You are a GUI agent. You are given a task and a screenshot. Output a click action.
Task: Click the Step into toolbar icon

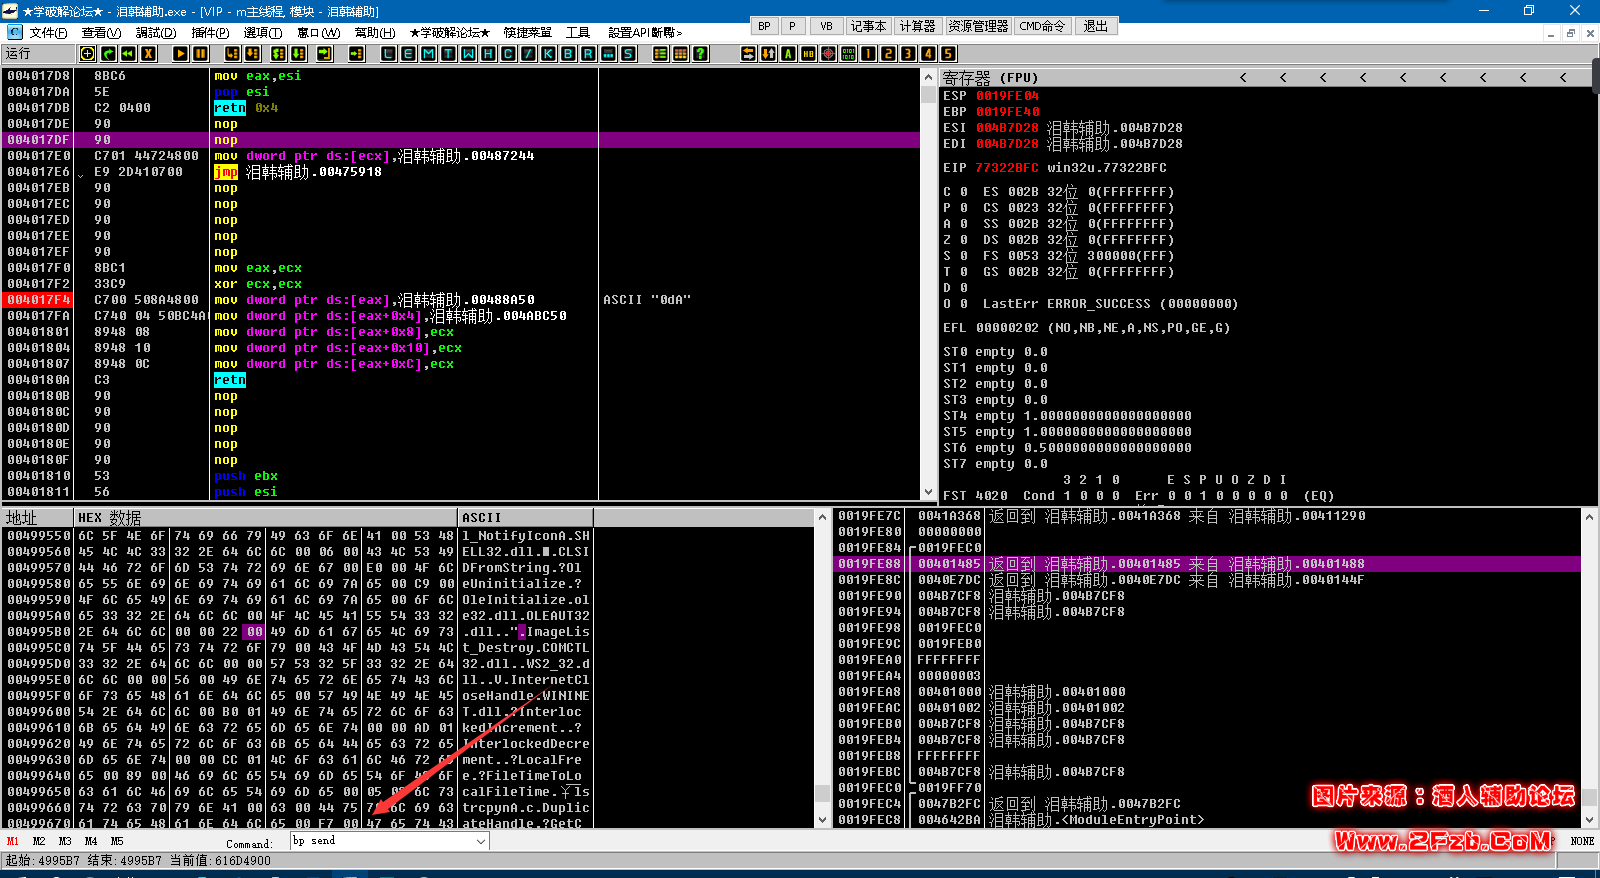click(x=232, y=54)
